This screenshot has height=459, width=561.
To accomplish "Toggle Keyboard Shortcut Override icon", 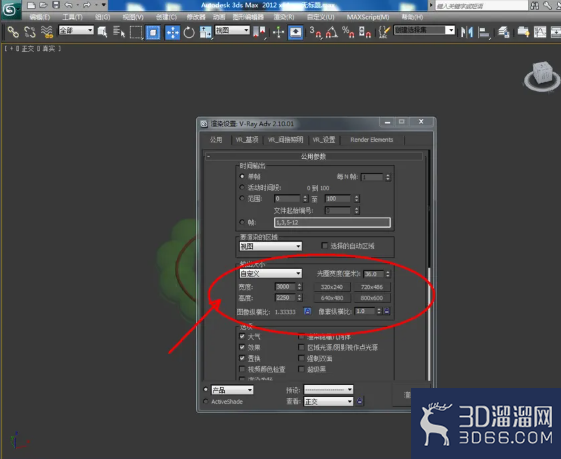I will coord(296,33).
